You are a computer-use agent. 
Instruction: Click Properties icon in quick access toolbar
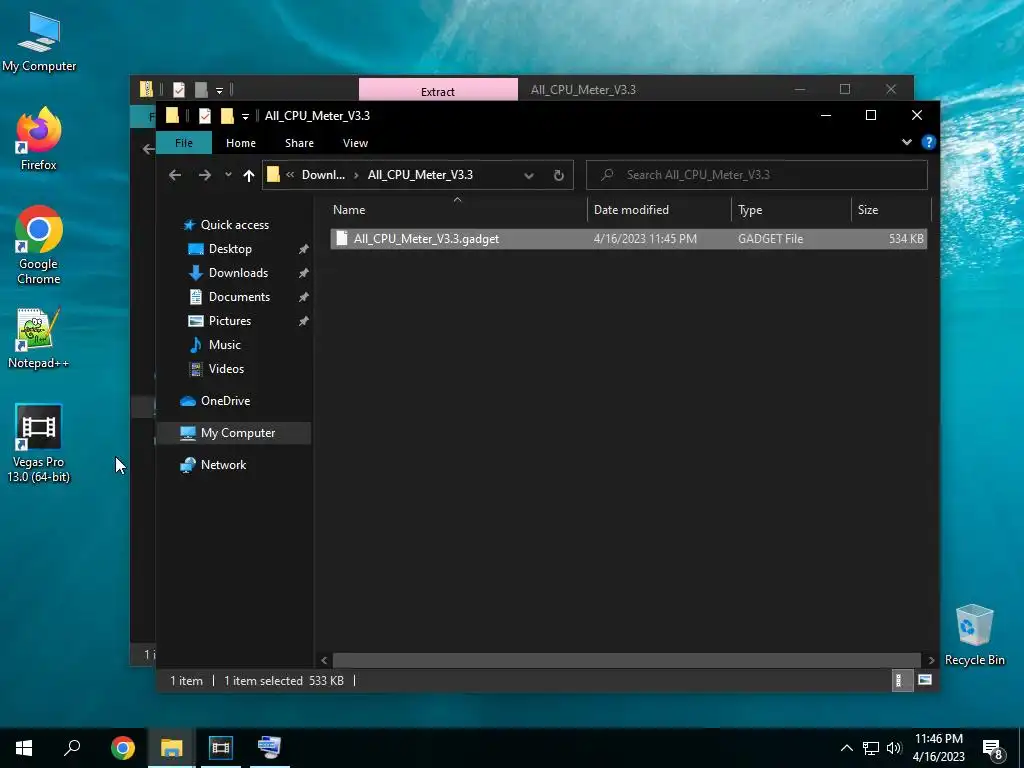204,116
